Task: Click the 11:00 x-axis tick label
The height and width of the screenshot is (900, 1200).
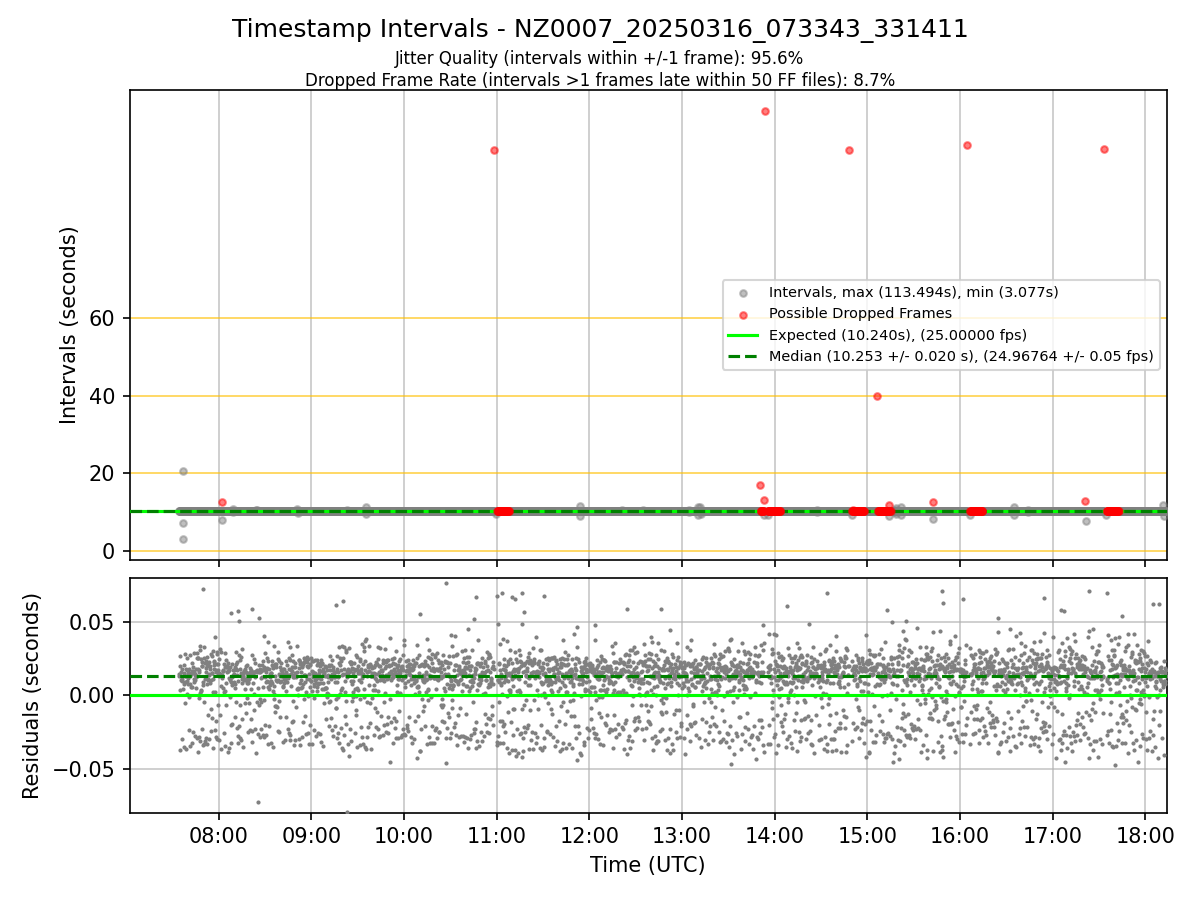Action: coord(497,836)
